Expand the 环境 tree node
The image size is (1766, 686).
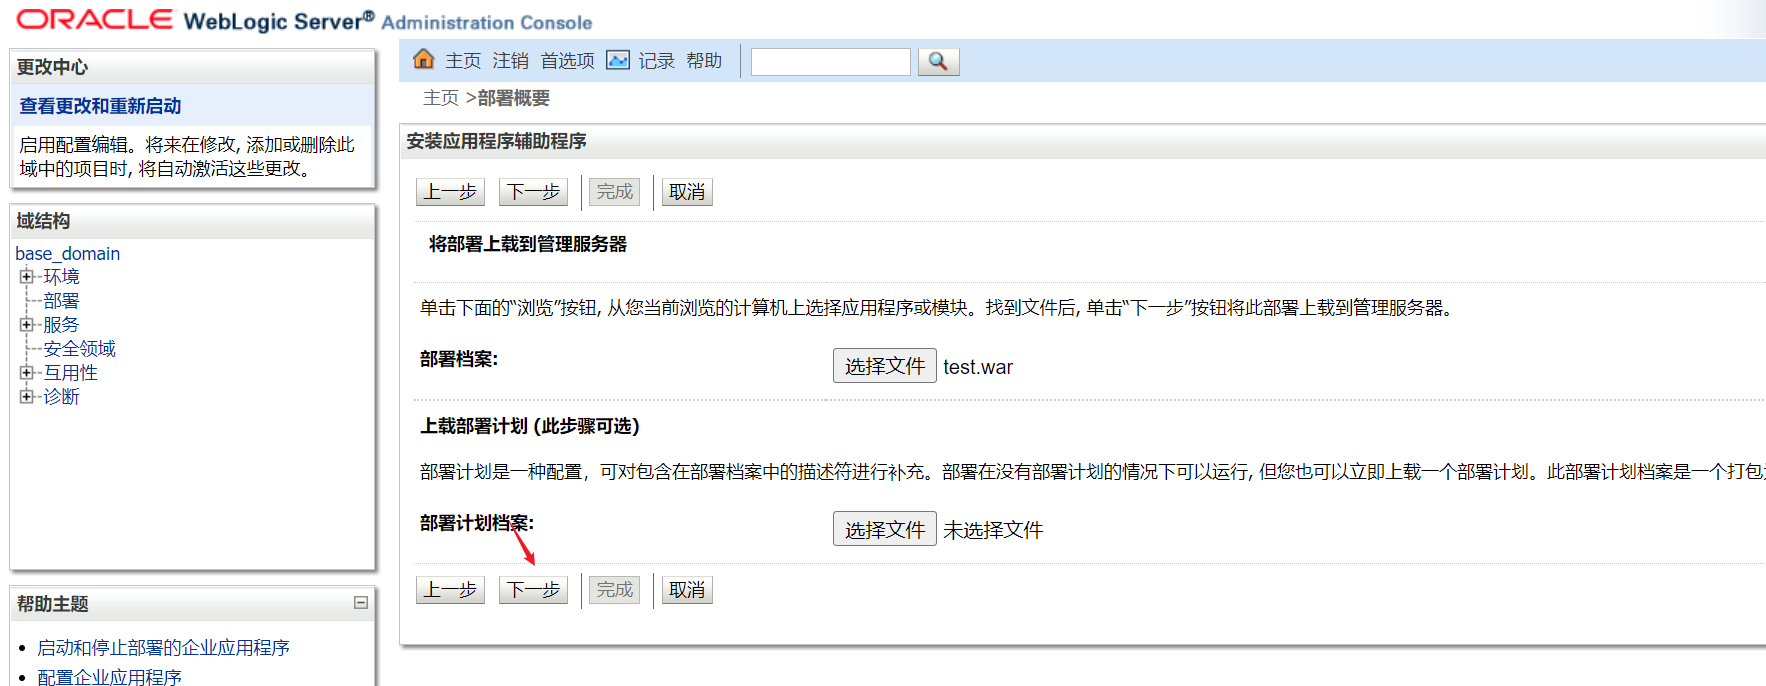pos(26,277)
